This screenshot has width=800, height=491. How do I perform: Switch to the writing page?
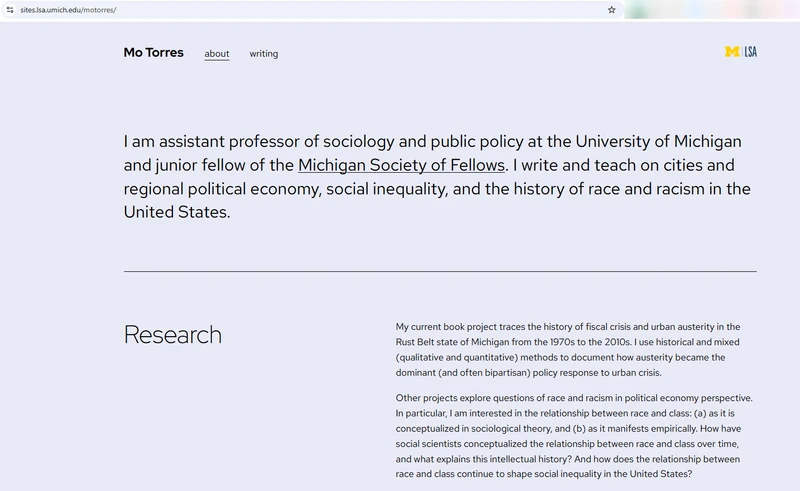264,54
